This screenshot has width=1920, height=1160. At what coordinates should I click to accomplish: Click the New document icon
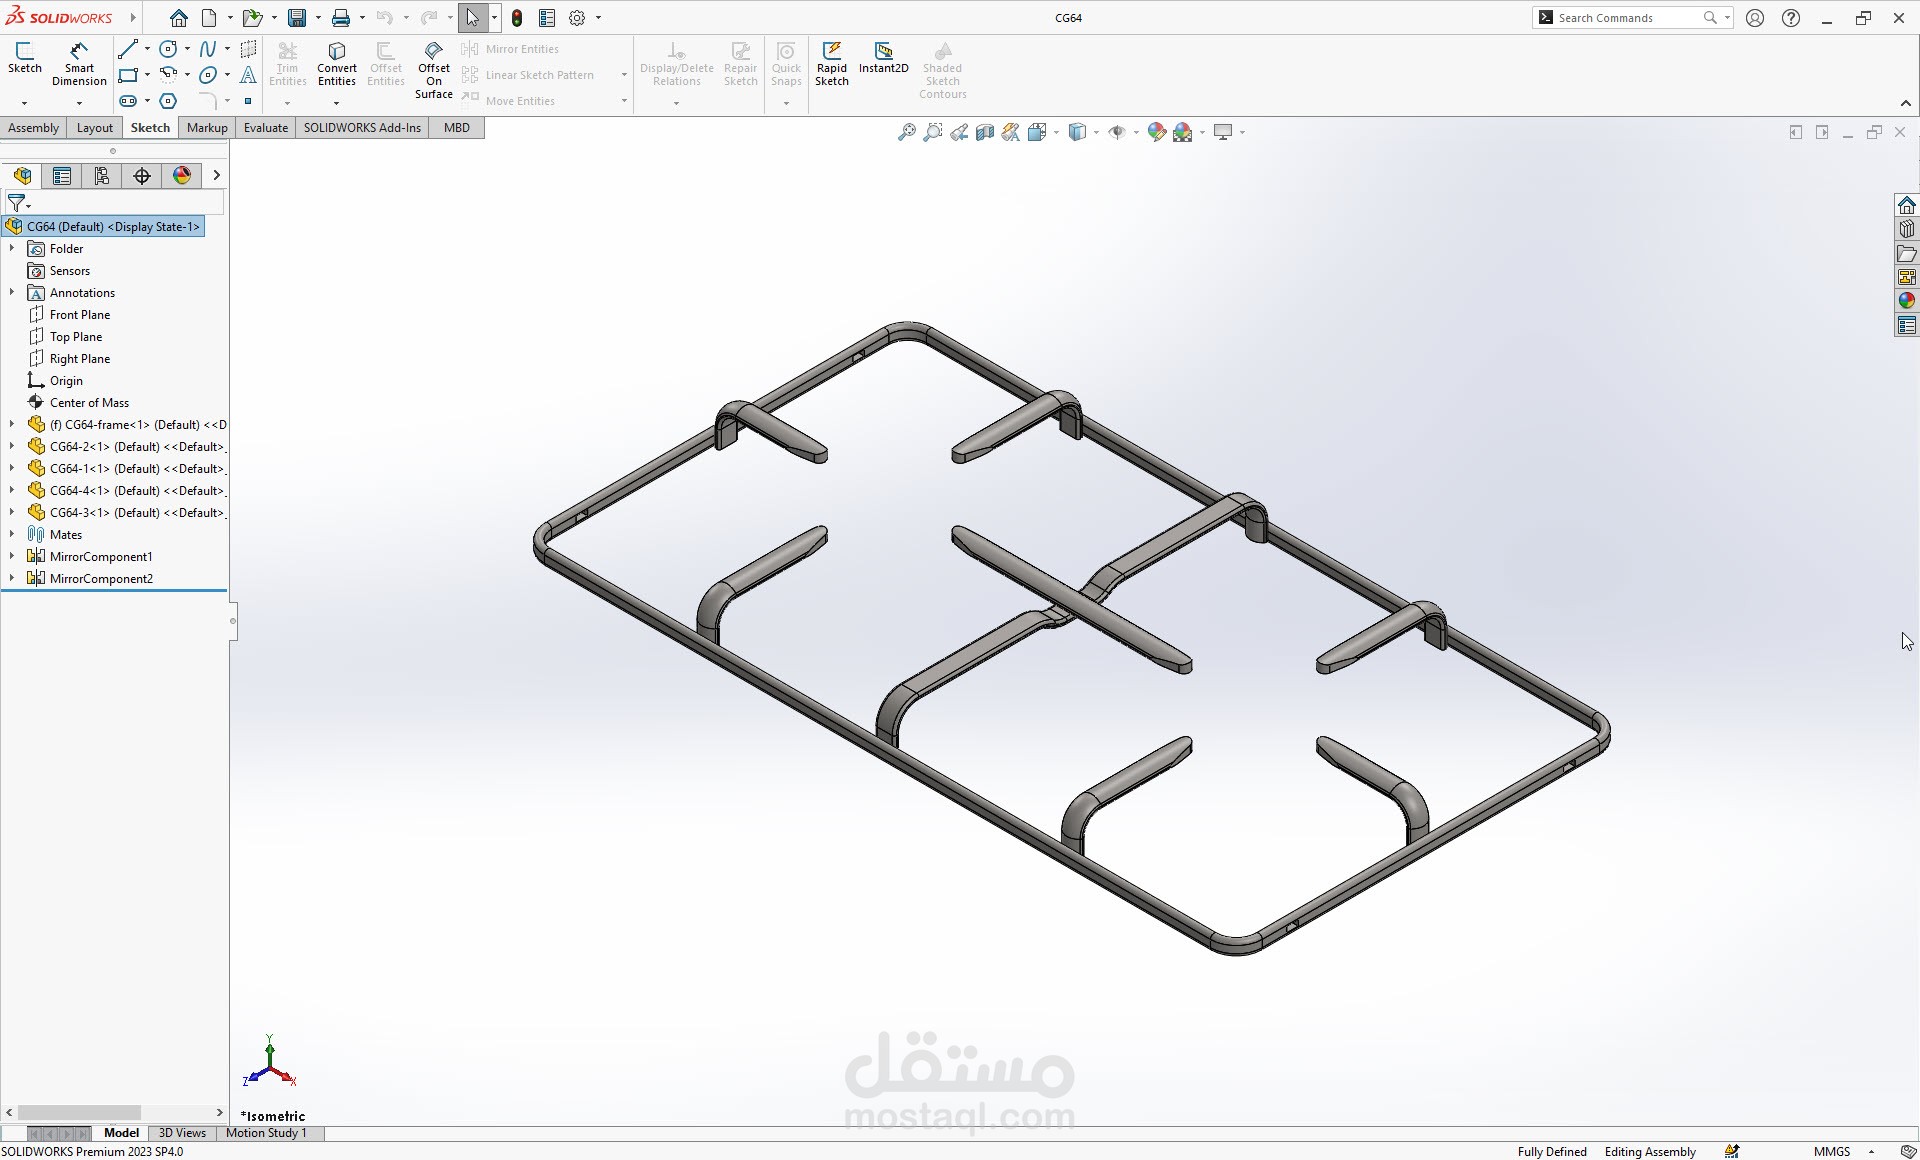209,18
